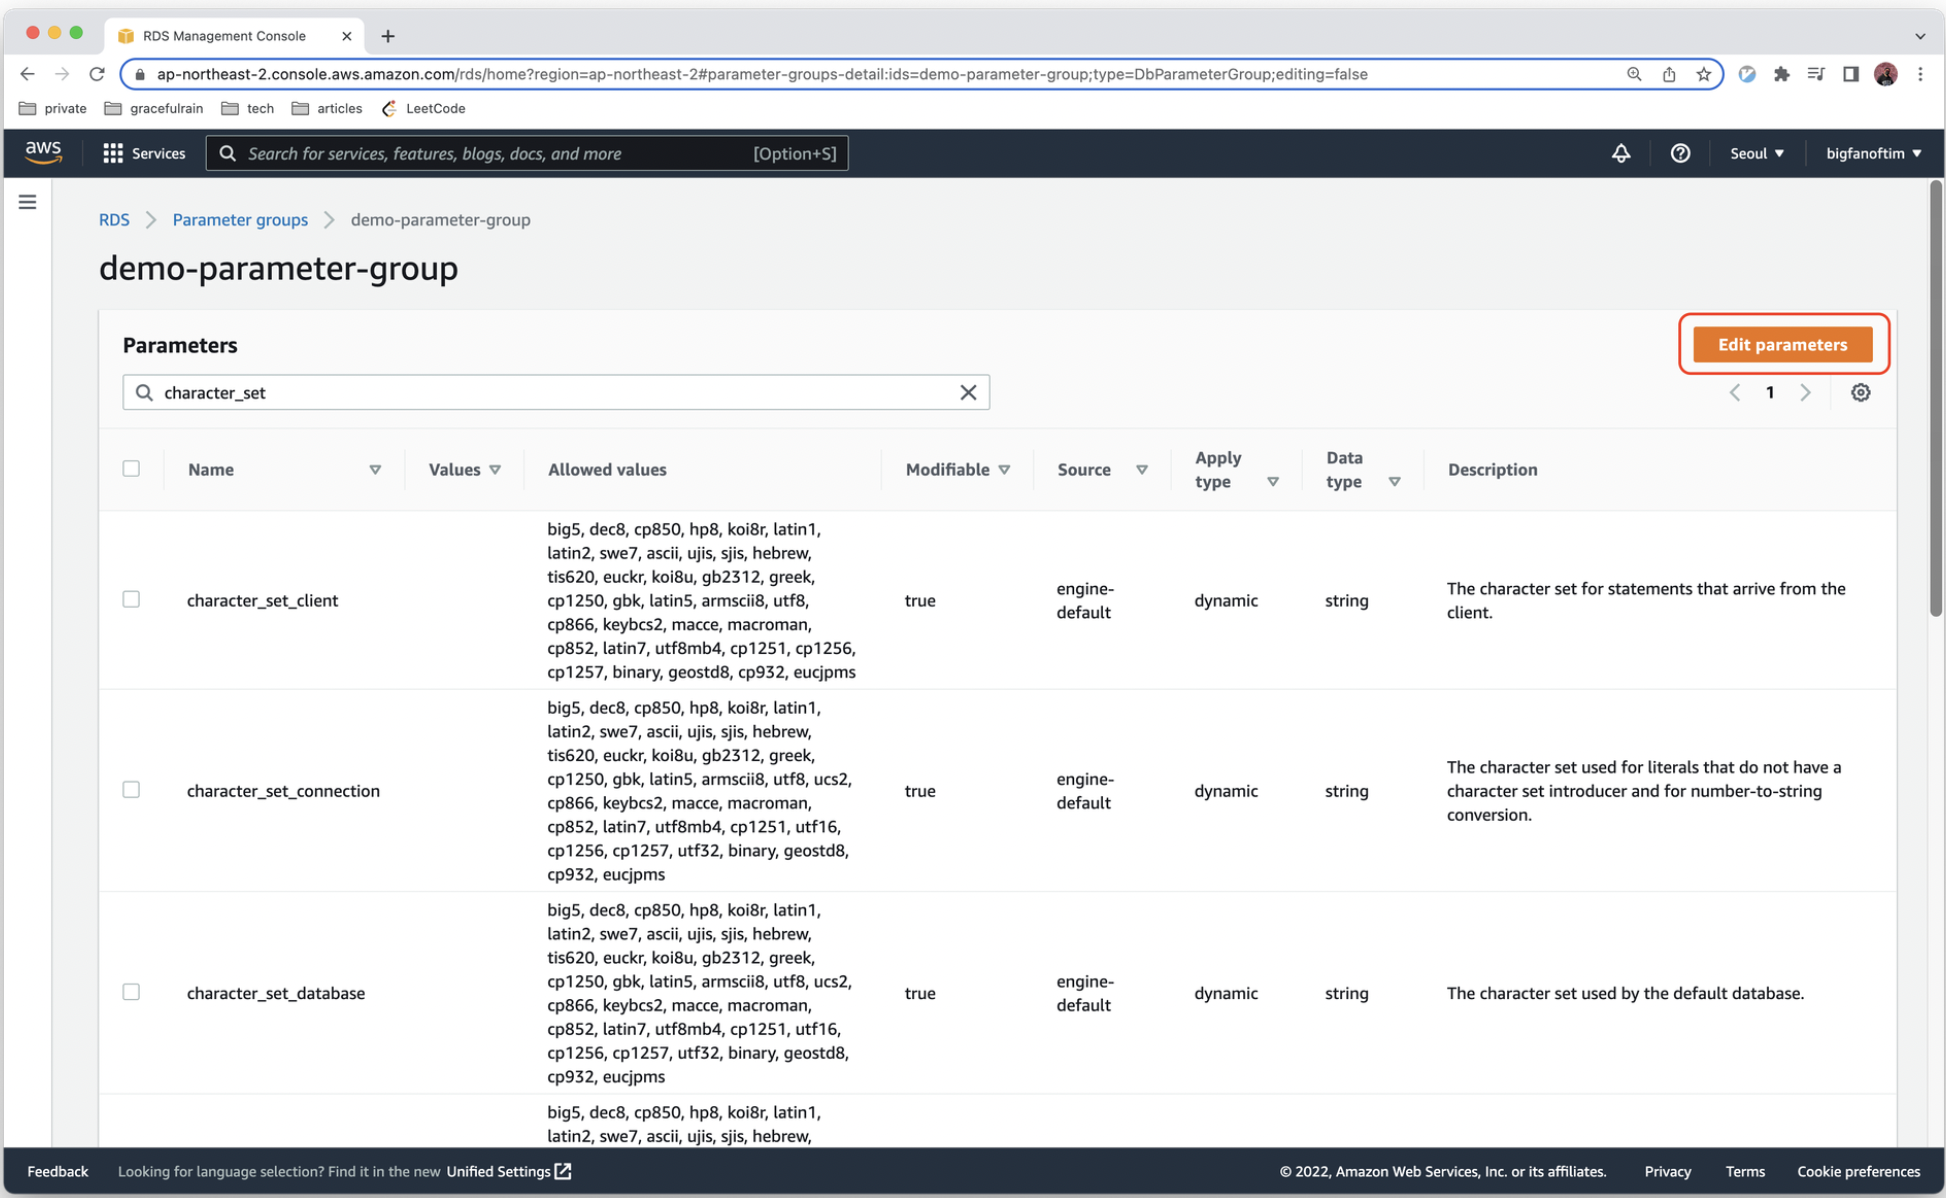Expand the Seoul region dropdown
1946x1198 pixels.
[x=1757, y=153]
